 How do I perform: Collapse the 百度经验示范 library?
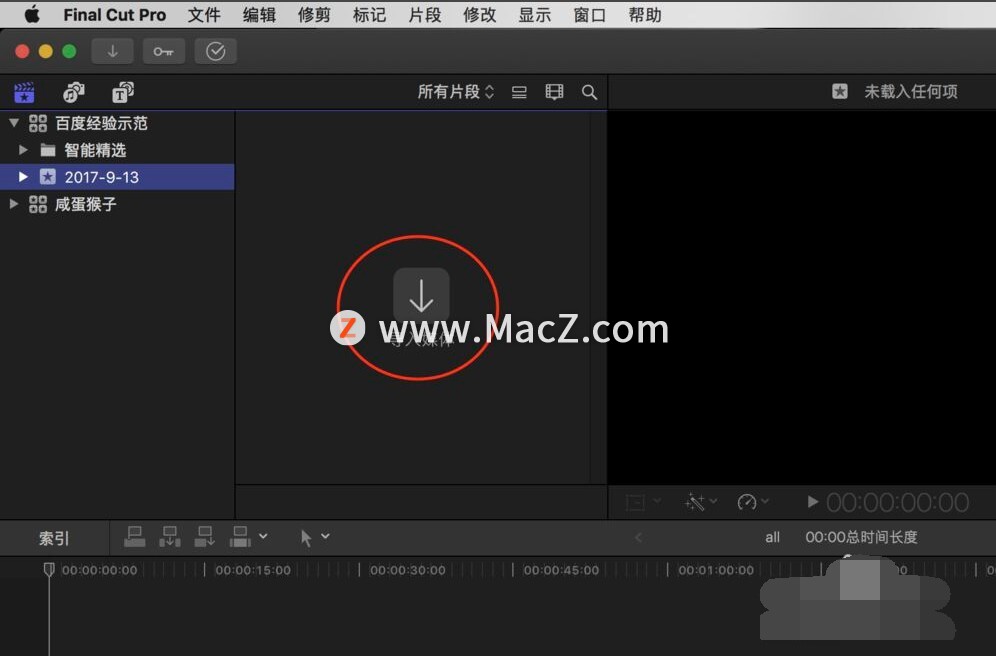pyautogui.click(x=14, y=123)
